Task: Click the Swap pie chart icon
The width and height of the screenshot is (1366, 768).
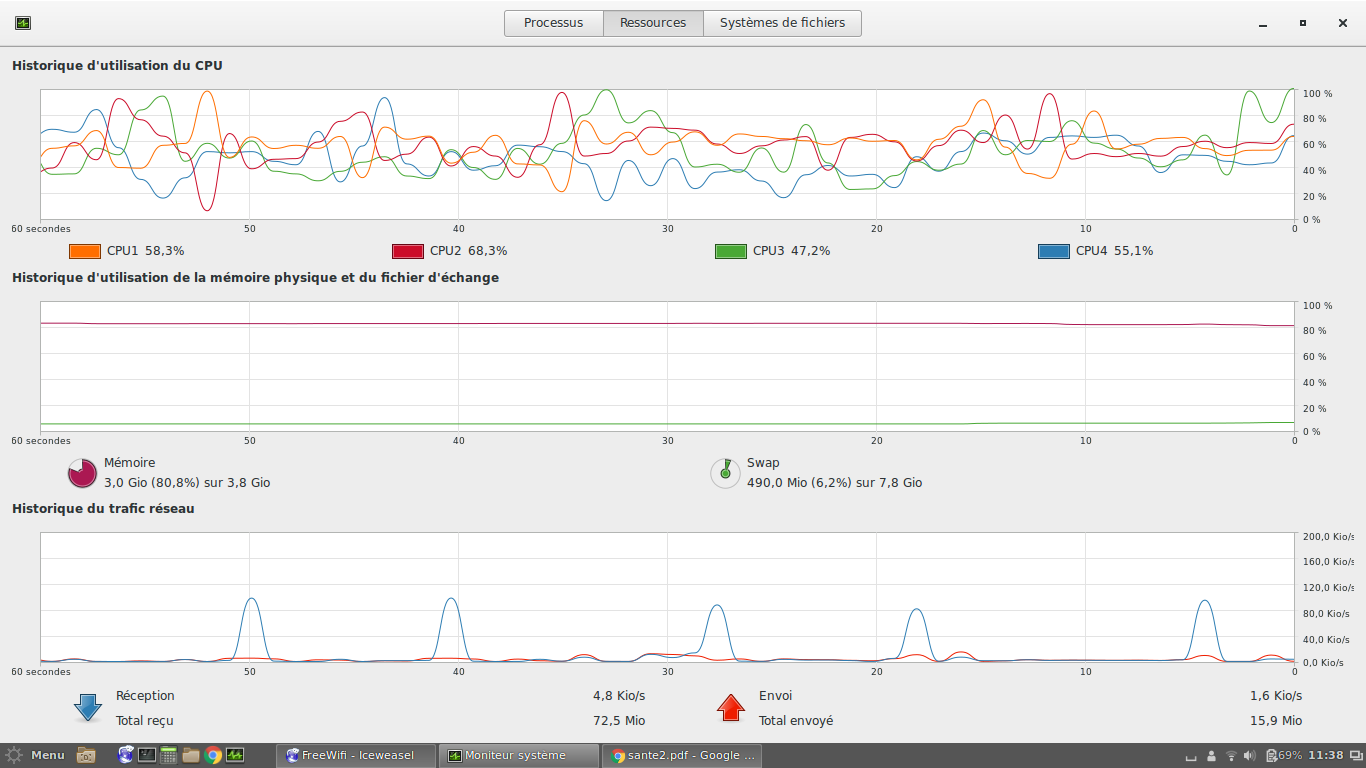Action: [725, 473]
